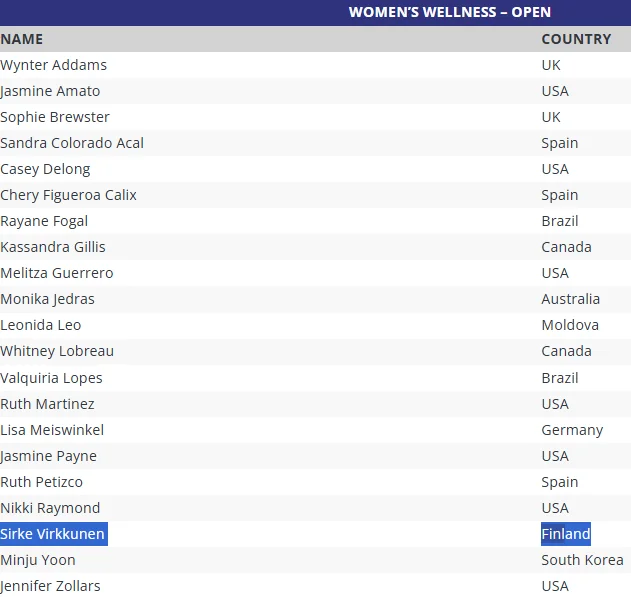Select the Sophie Brewster row name
Image resolution: width=631 pixels, height=597 pixels.
click(x=55, y=117)
